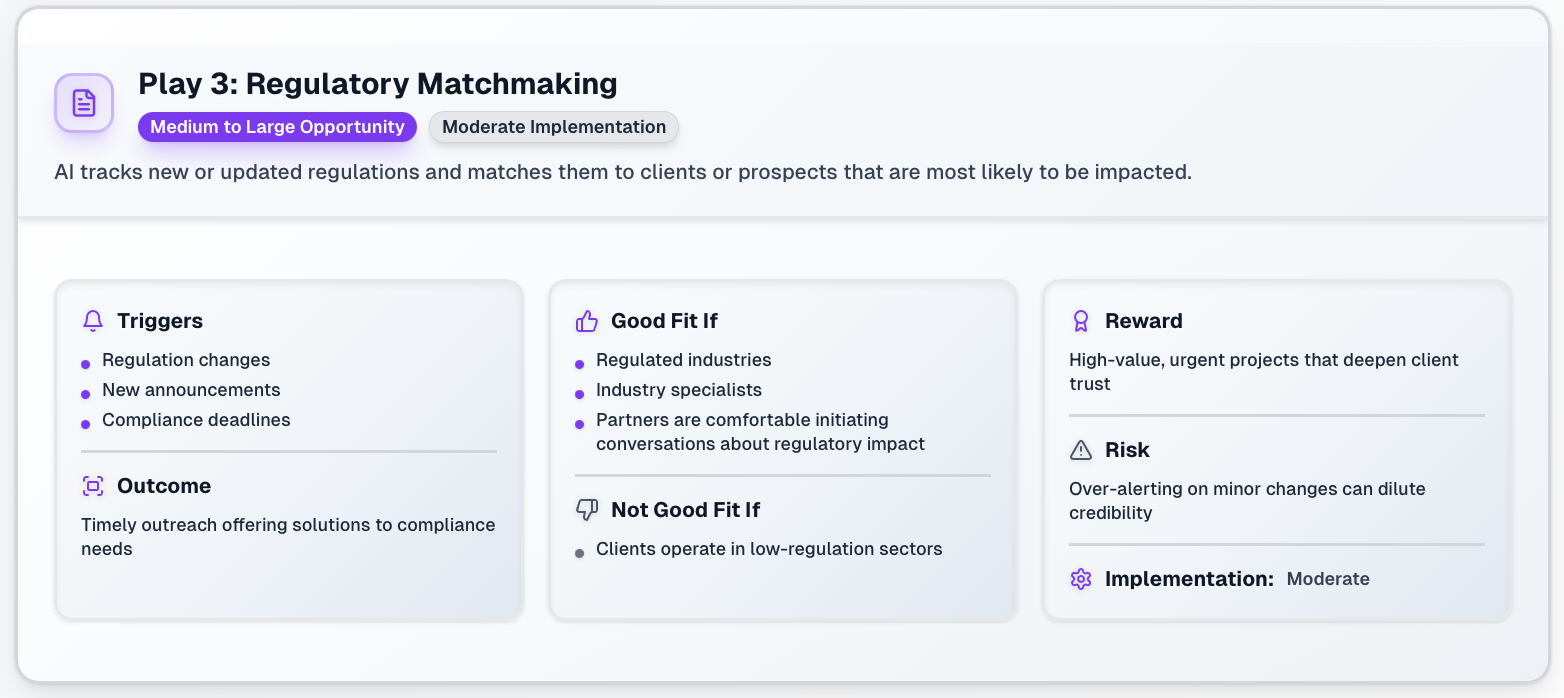Viewport: 1564px width, 698px height.
Task: Click the Regulation changes bullet item
Action: (186, 360)
